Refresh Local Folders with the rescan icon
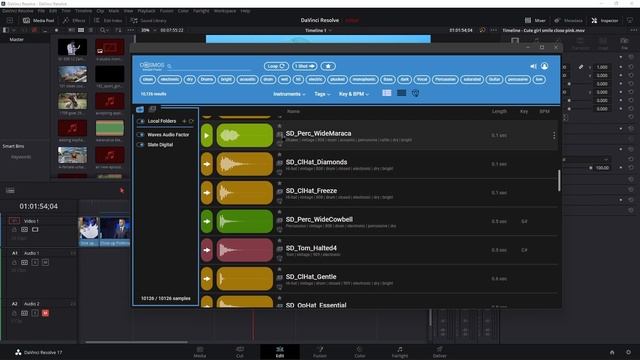 point(191,121)
